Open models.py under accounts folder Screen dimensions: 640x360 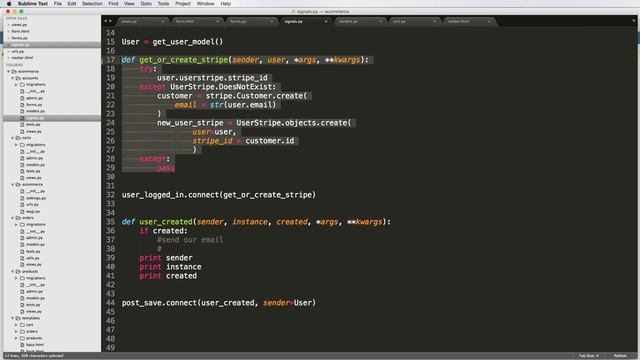35,111
